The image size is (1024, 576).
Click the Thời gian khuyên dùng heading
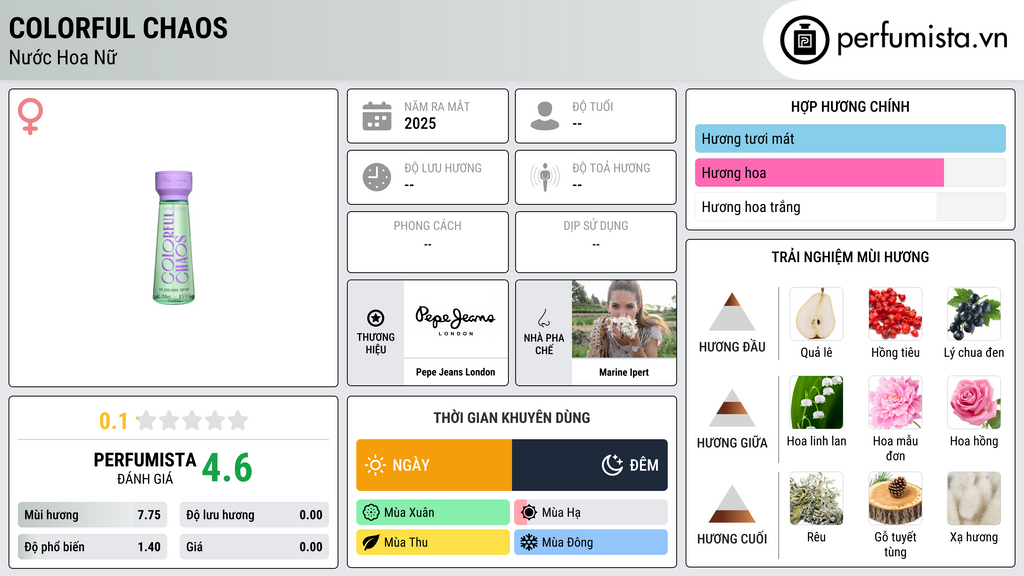coord(512,418)
